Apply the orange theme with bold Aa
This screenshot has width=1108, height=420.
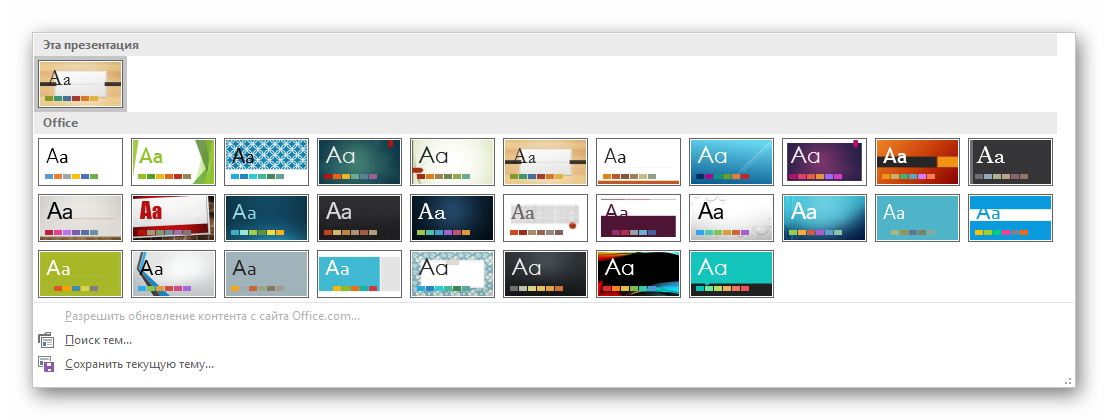tap(918, 162)
